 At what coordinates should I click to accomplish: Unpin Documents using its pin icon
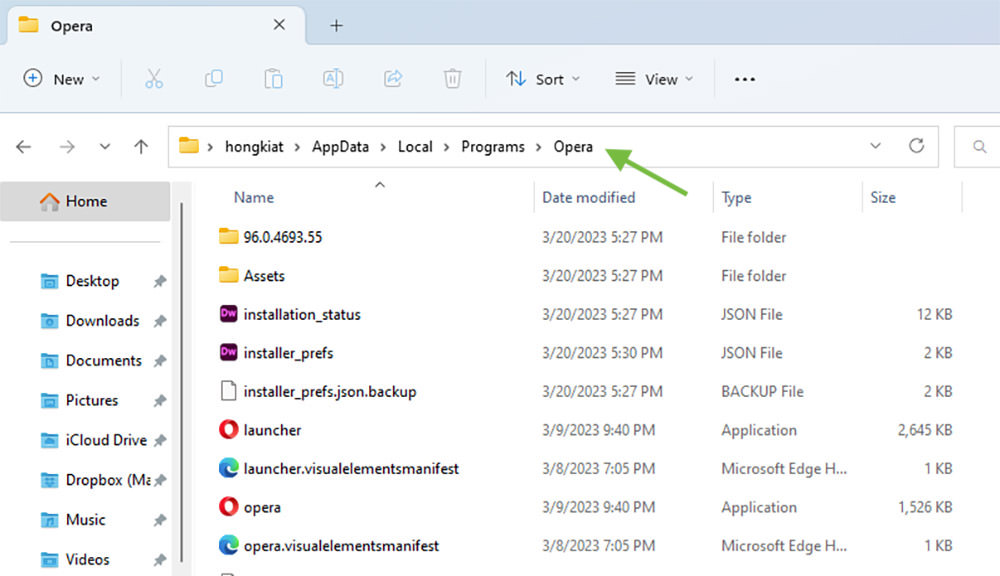tap(159, 361)
